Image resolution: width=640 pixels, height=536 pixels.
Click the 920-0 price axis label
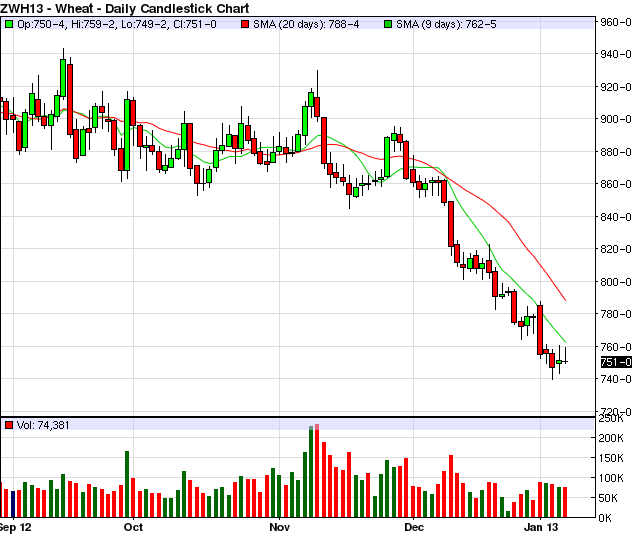(x=616, y=87)
